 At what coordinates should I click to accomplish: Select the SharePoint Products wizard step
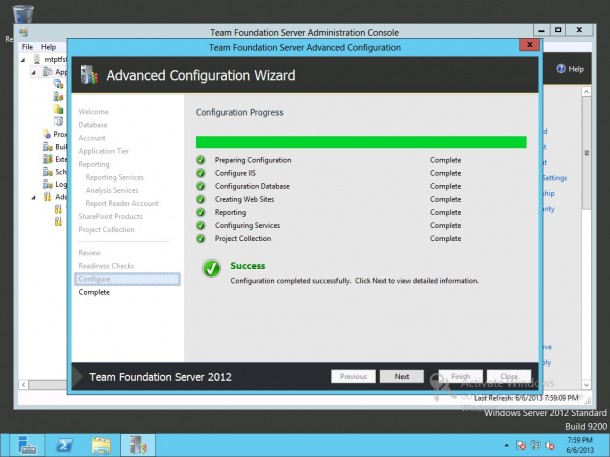tap(110, 216)
